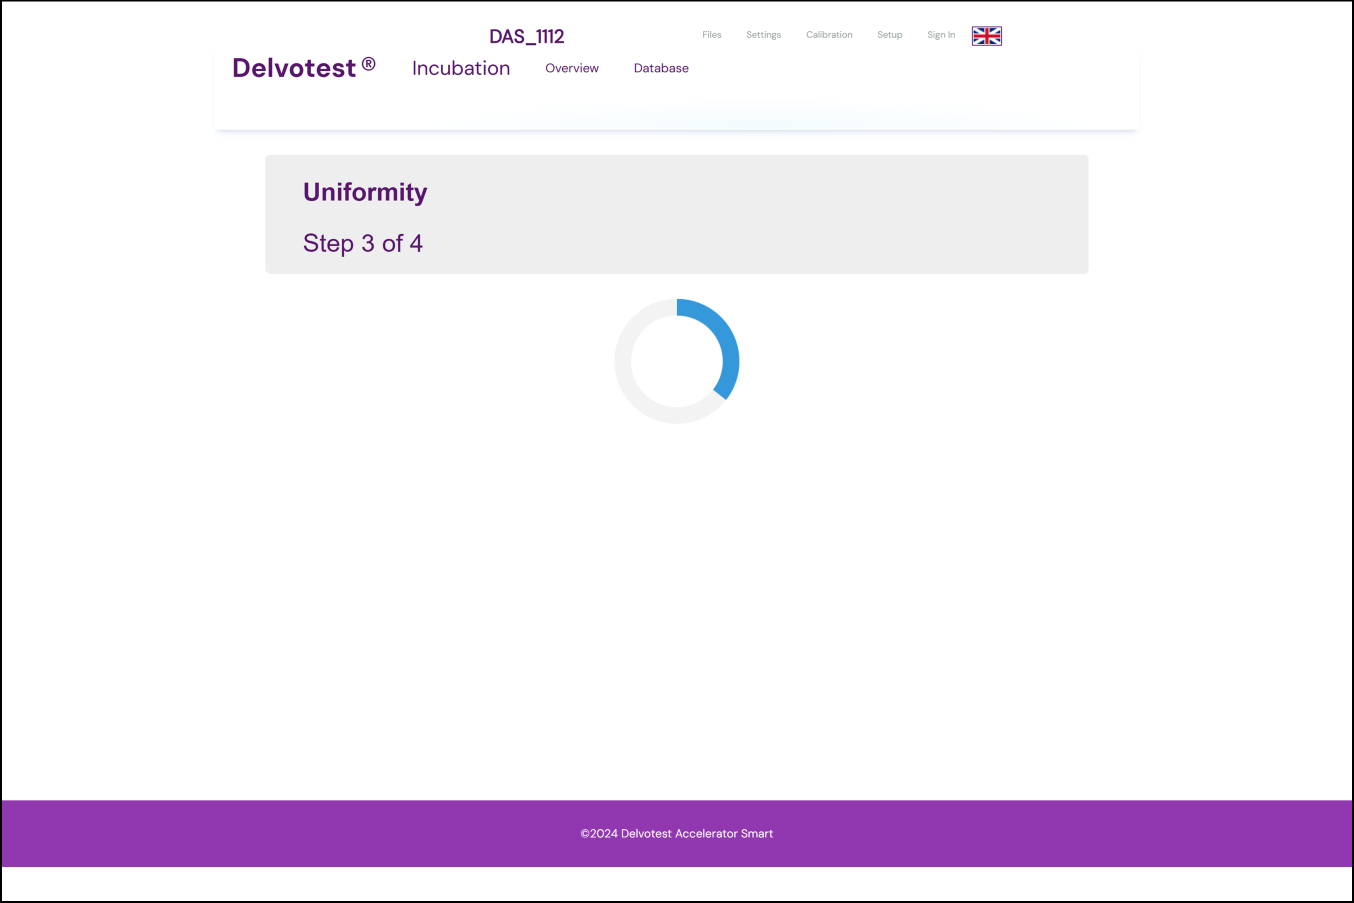1354x903 pixels.
Task: Click the UK flag language icon
Action: coord(986,36)
